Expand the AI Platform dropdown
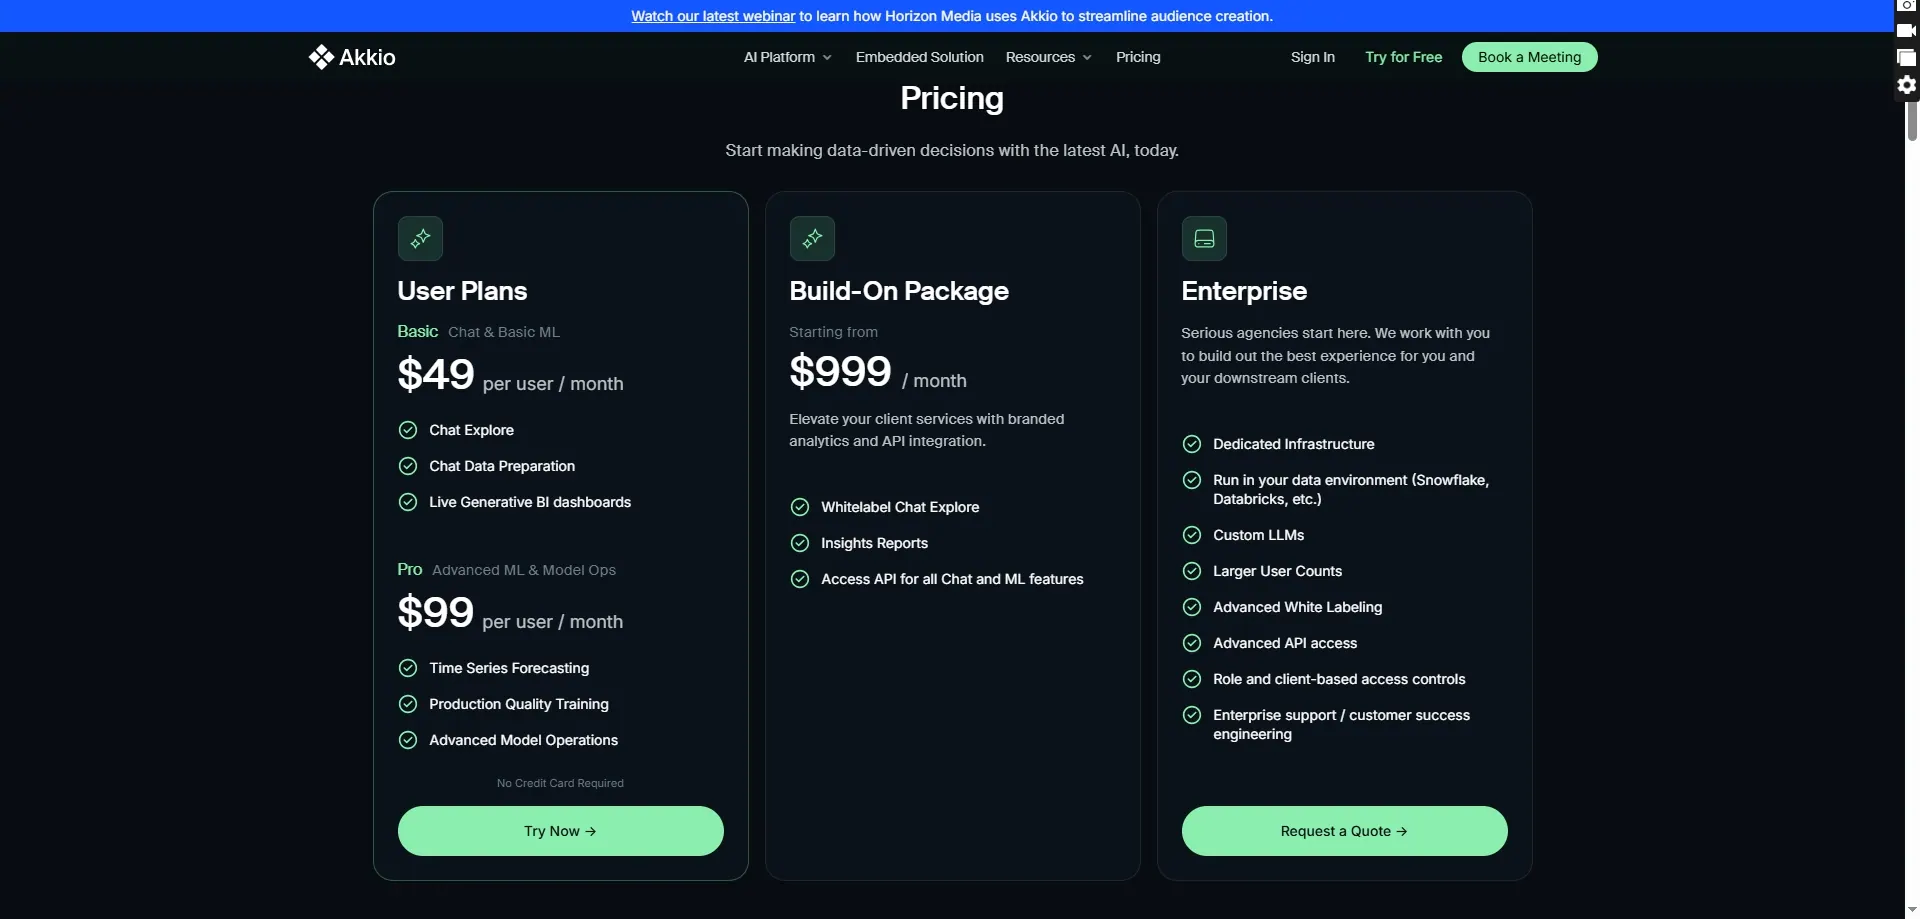 [787, 57]
